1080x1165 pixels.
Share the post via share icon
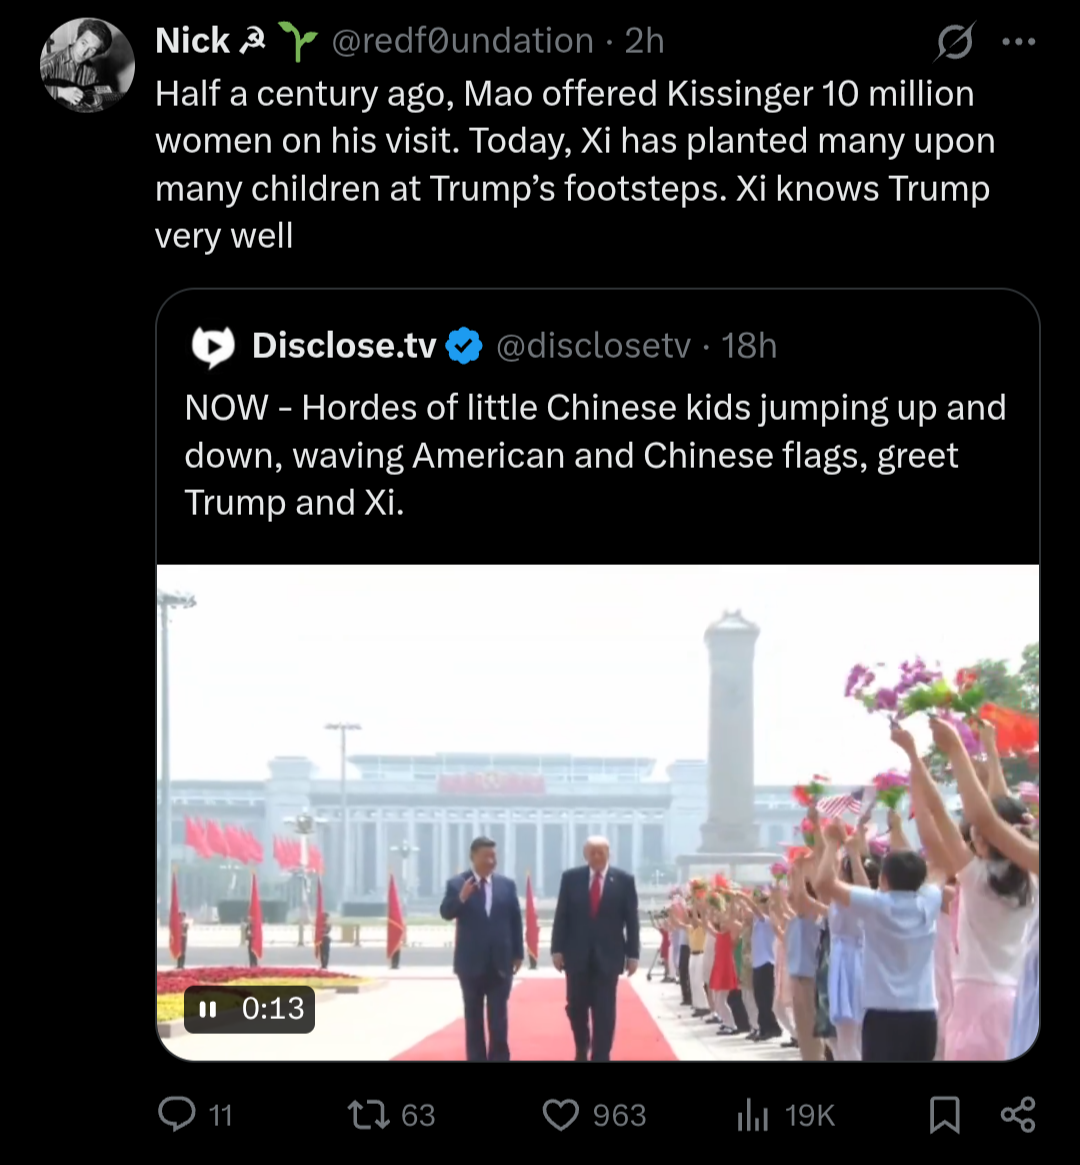coord(1018,1114)
